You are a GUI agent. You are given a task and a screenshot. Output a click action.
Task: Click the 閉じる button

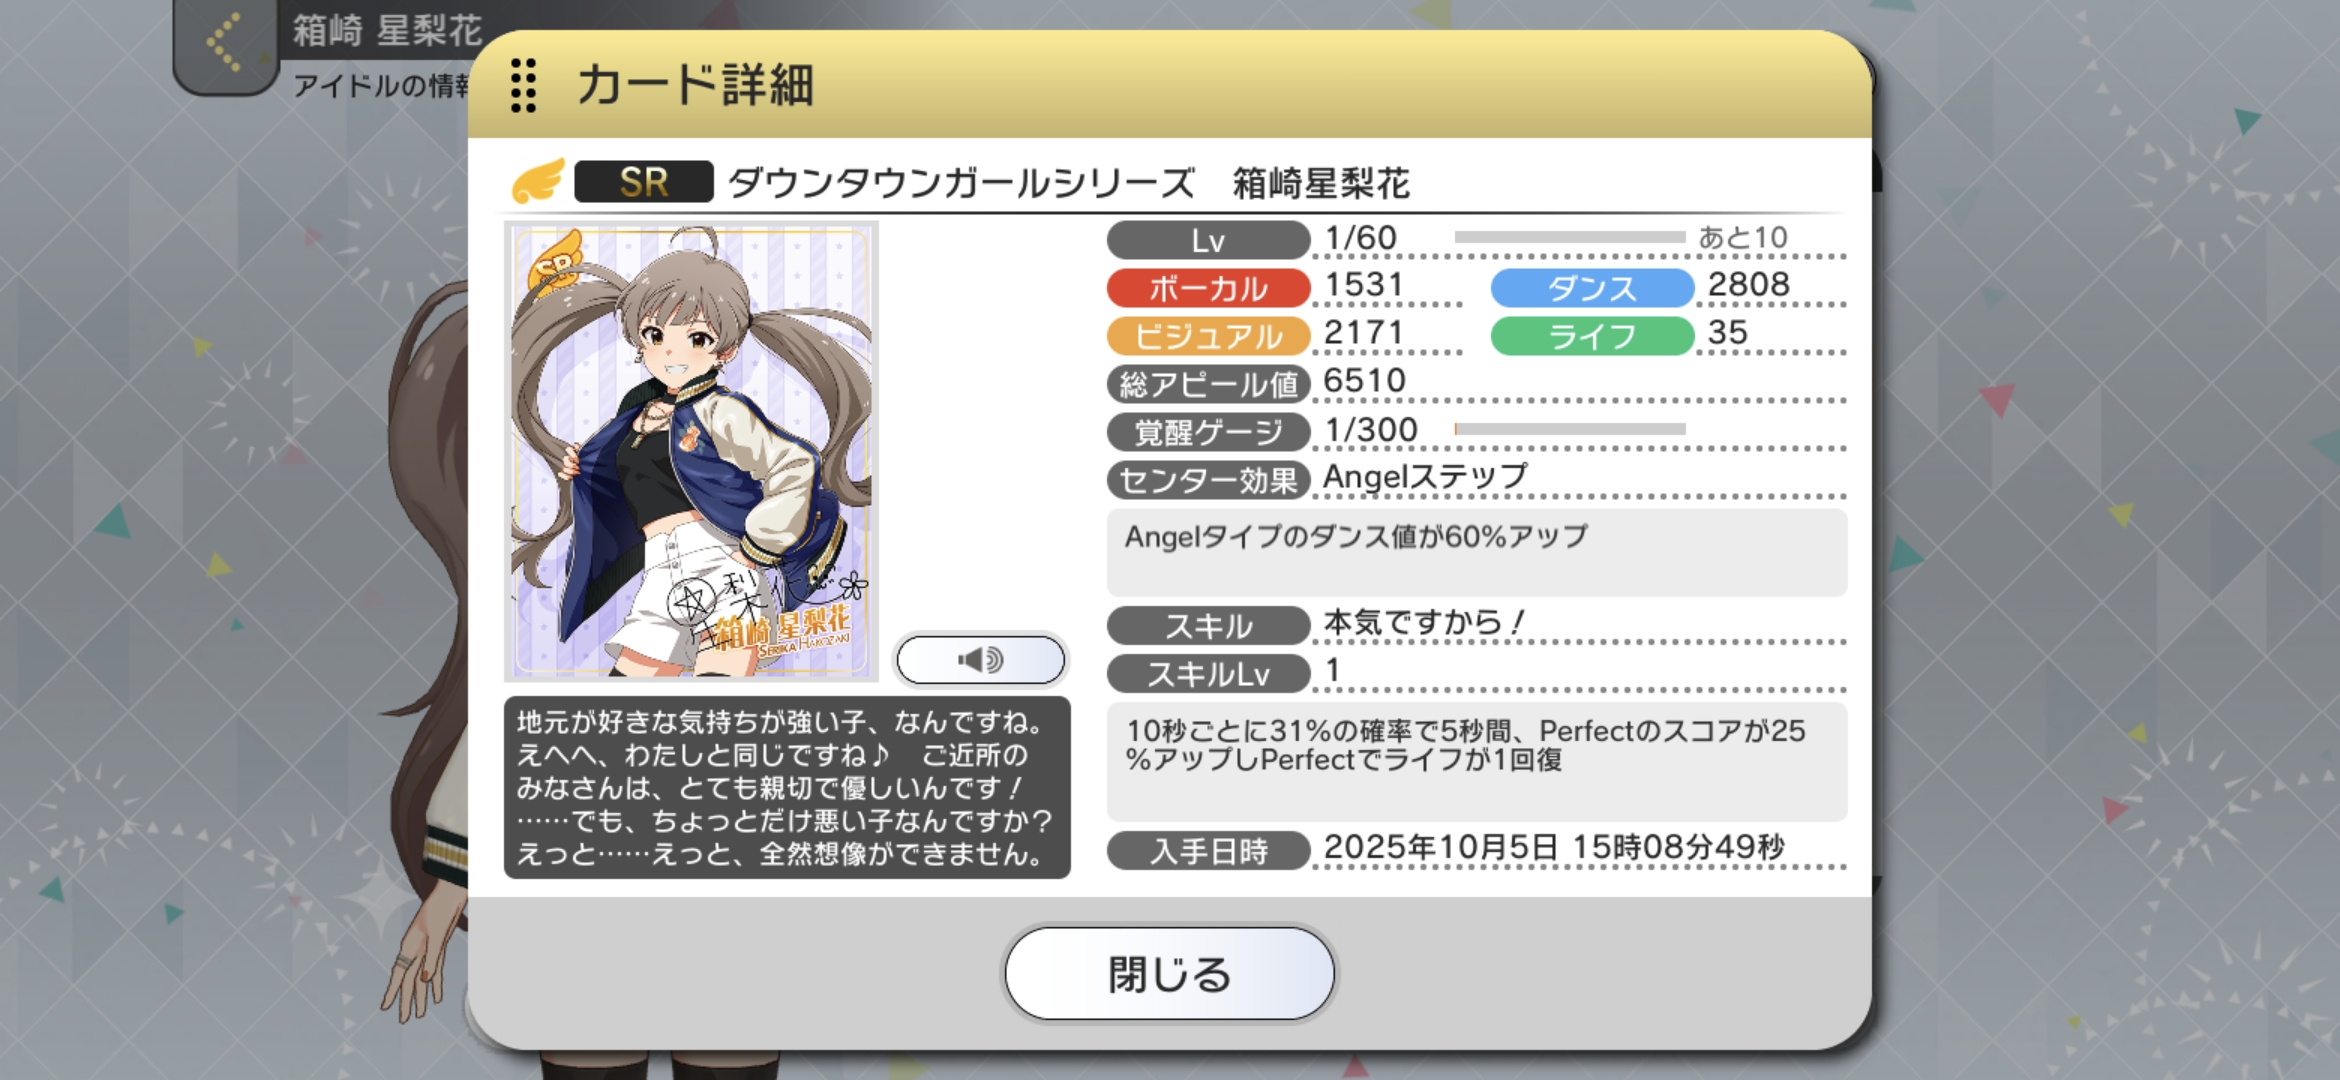[x=1169, y=973]
